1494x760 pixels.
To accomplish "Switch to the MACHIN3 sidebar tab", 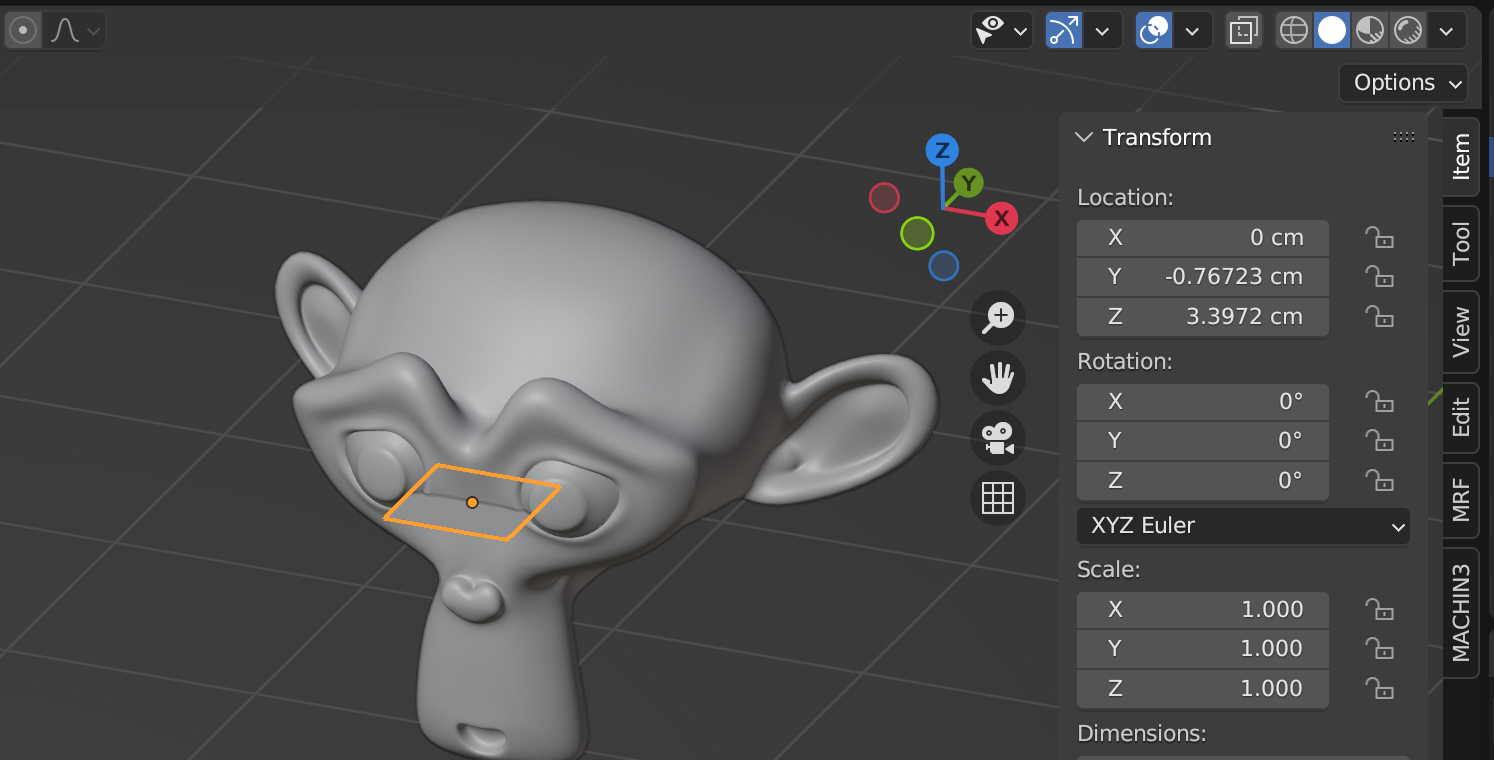I will (x=1461, y=612).
